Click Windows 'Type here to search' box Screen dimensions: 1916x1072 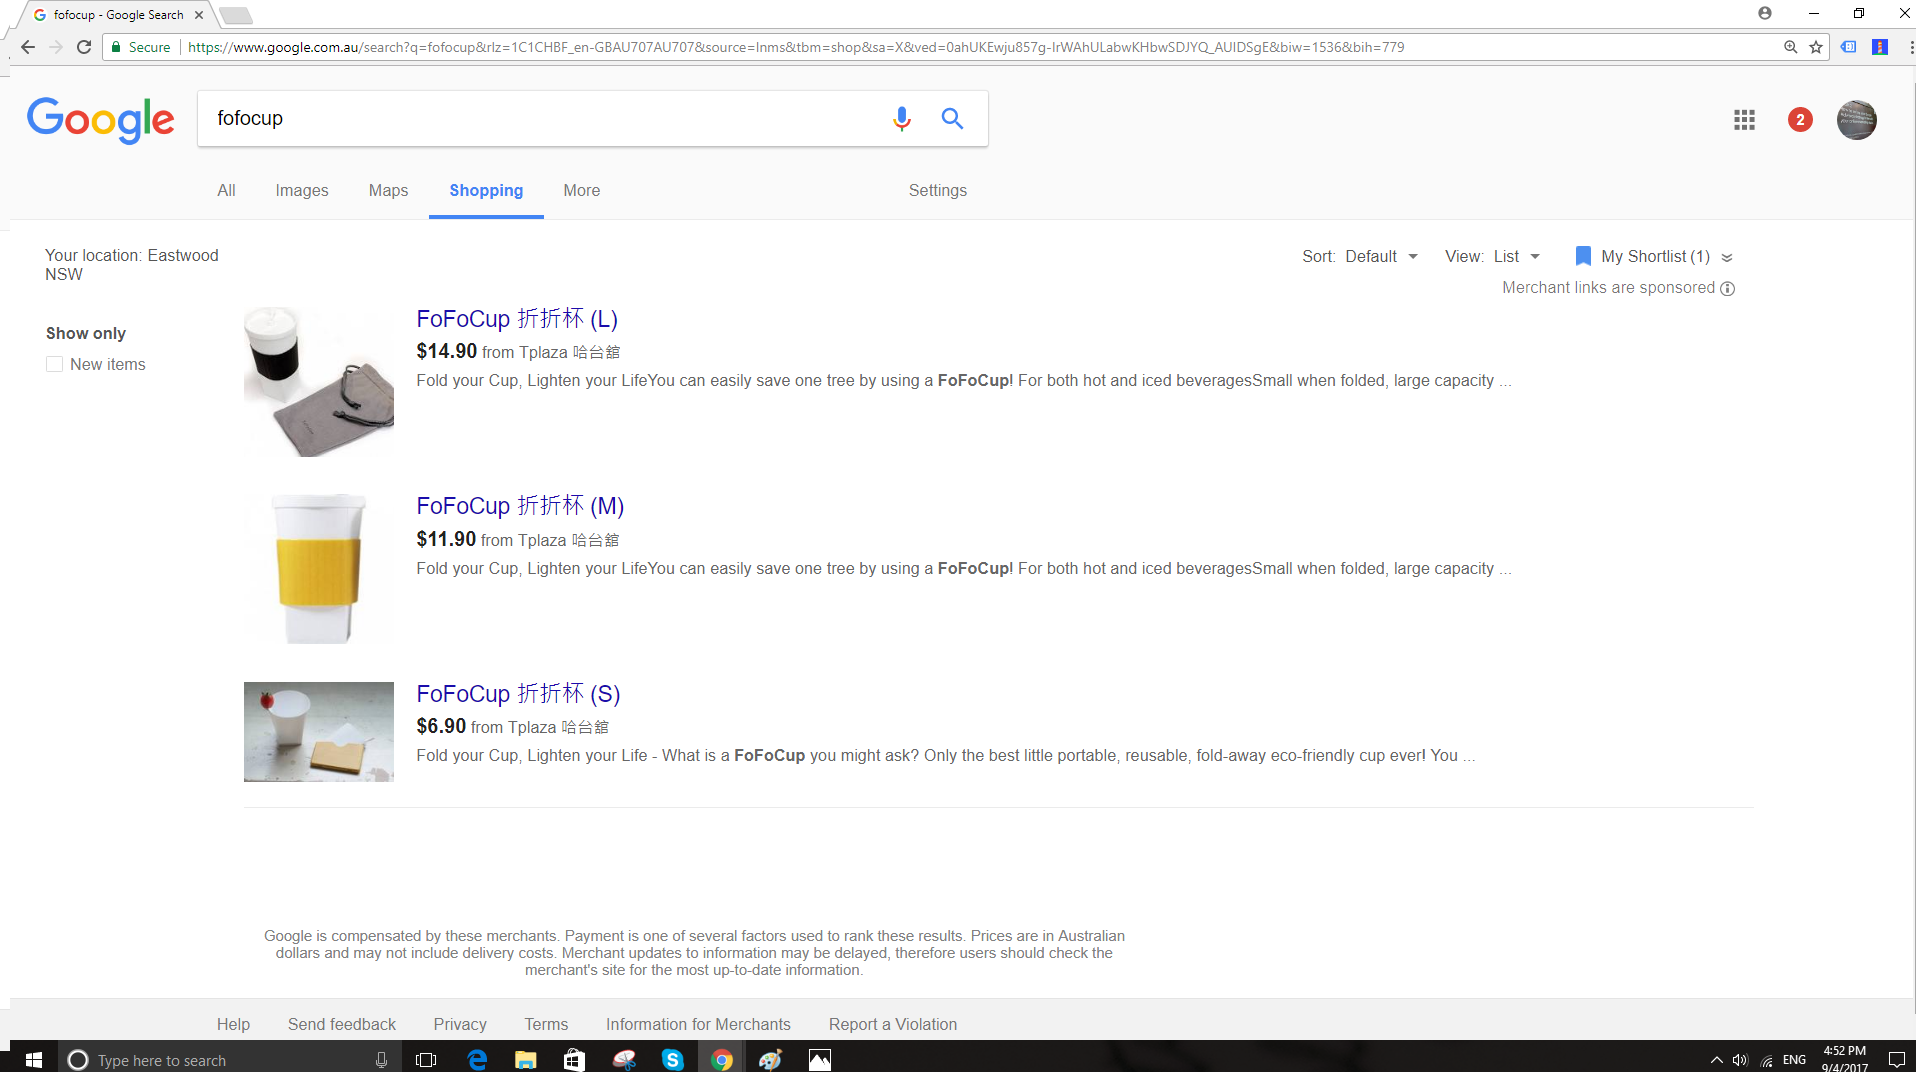click(x=230, y=1059)
